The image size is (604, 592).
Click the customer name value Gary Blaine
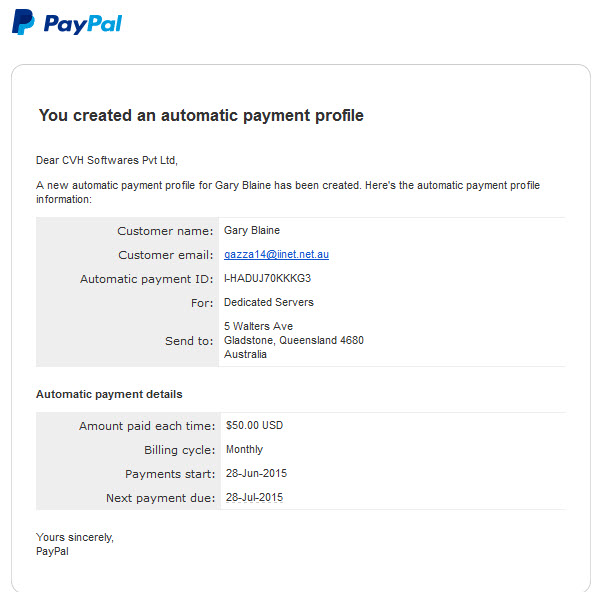[252, 230]
